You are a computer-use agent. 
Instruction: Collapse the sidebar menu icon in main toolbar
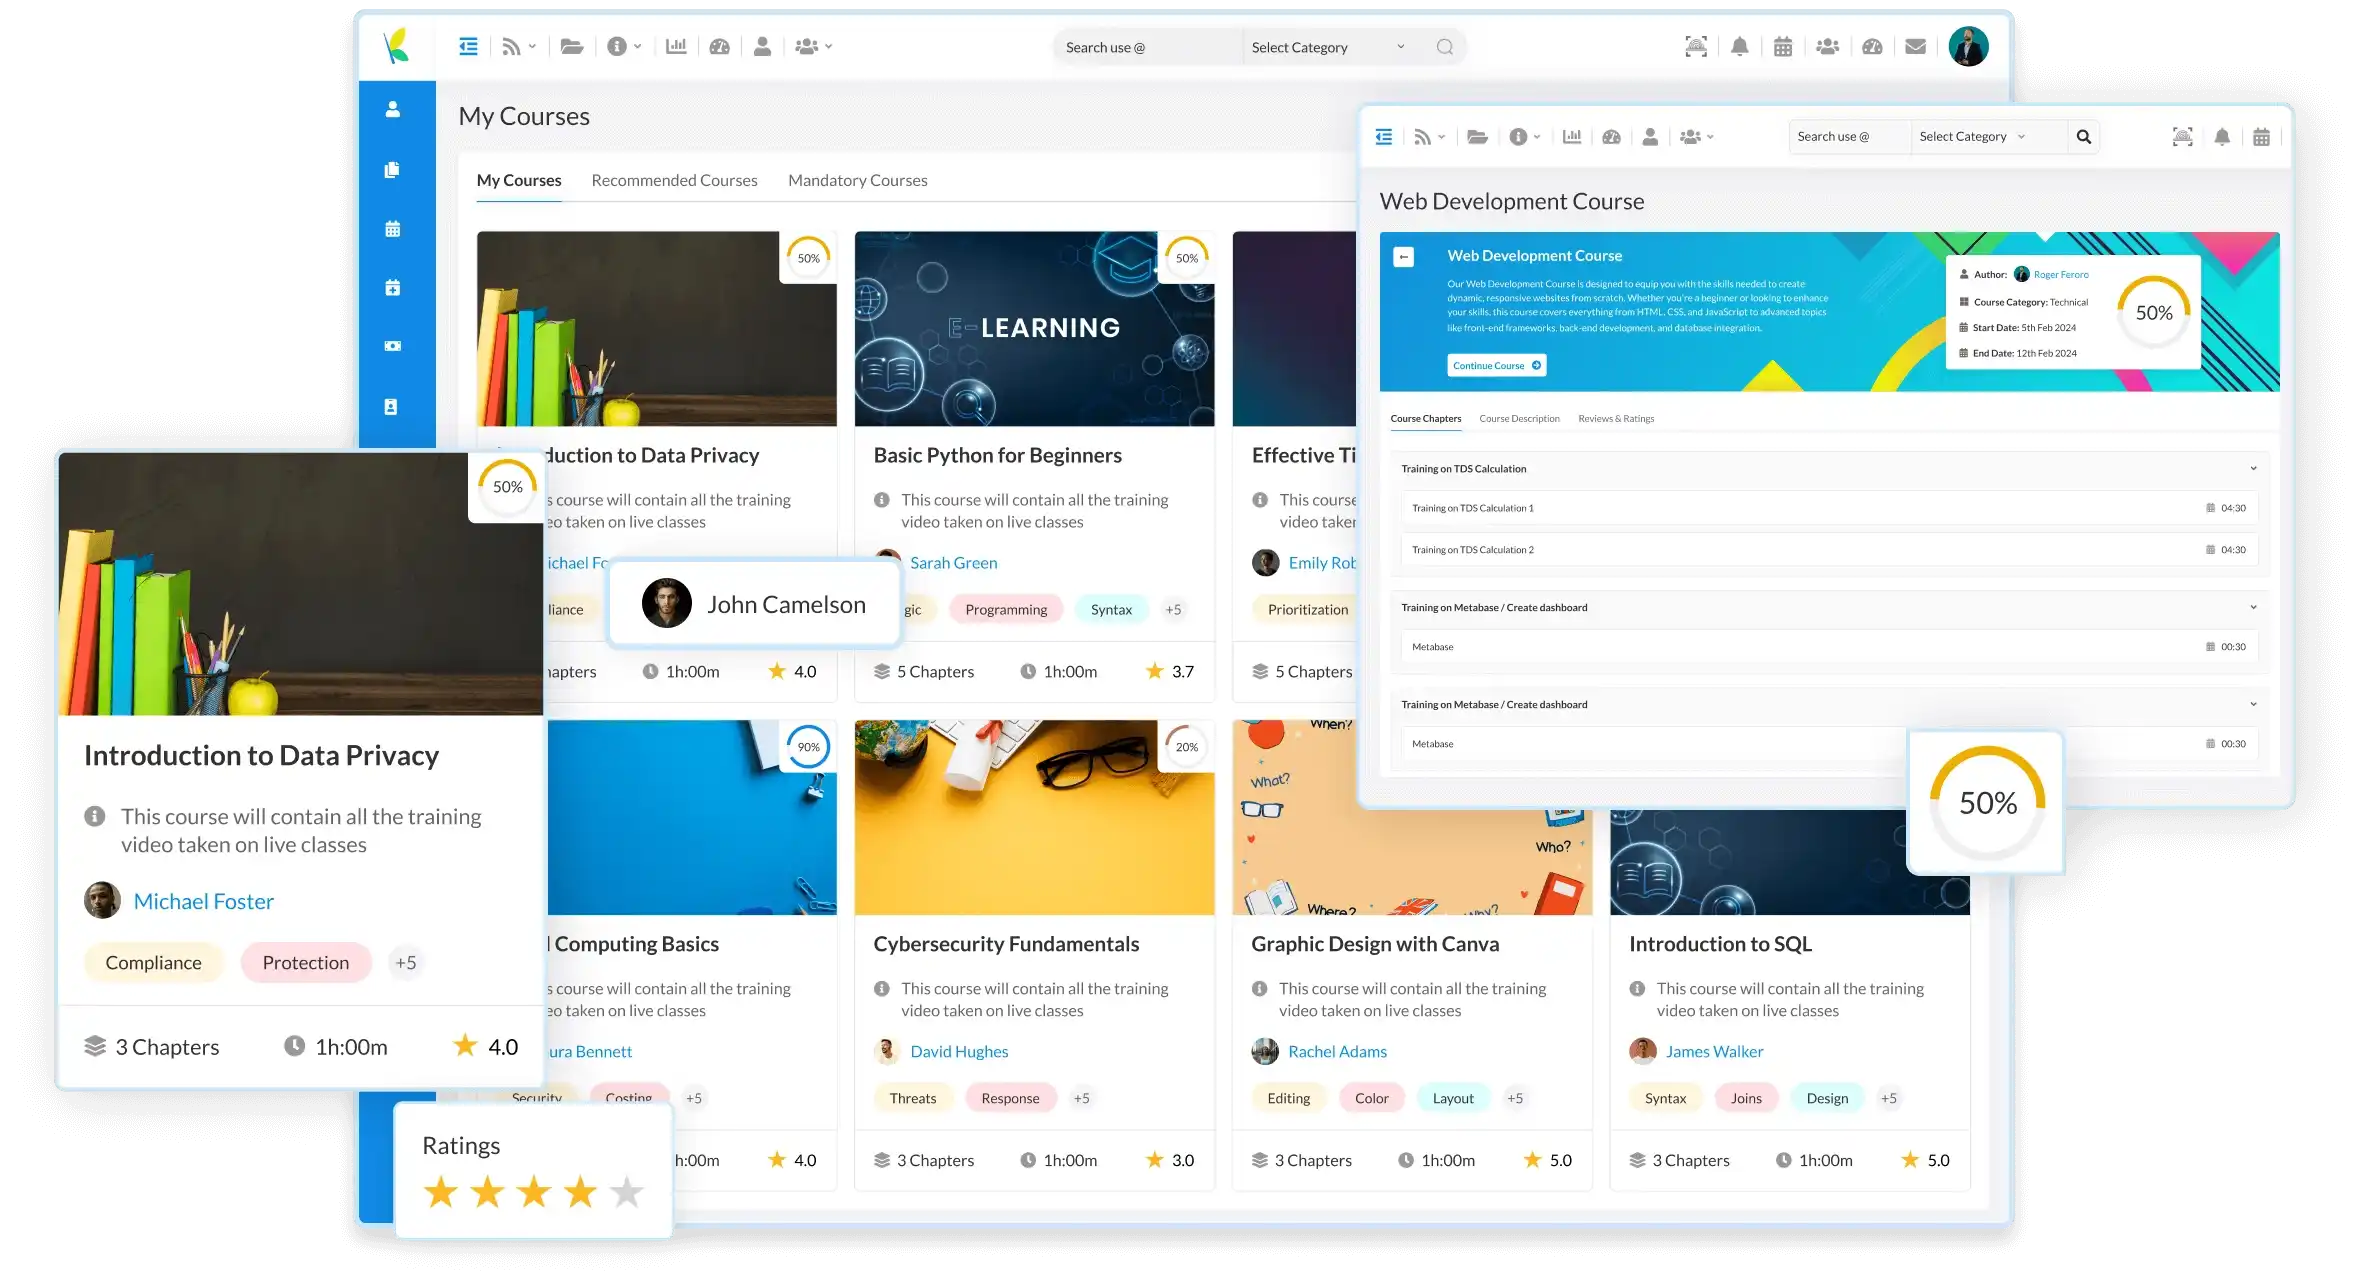pyautogui.click(x=468, y=46)
